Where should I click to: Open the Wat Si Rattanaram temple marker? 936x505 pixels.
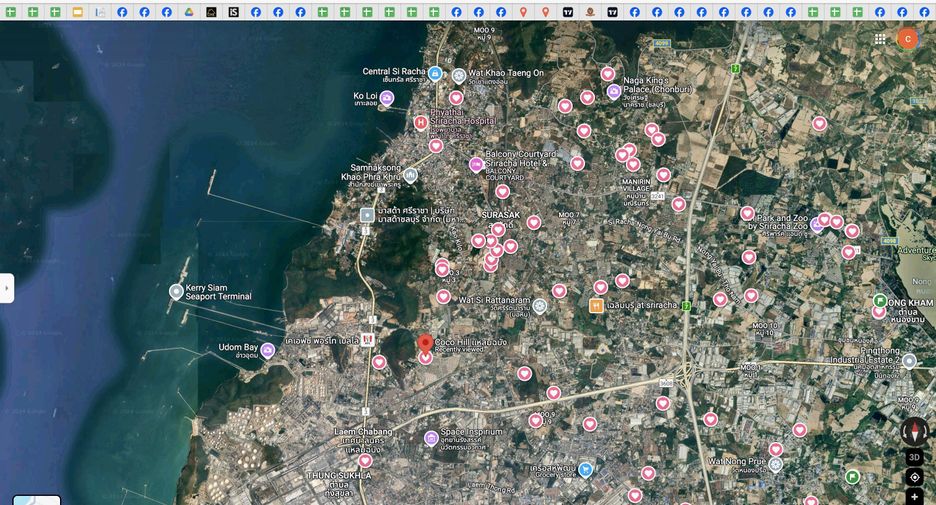pos(540,306)
